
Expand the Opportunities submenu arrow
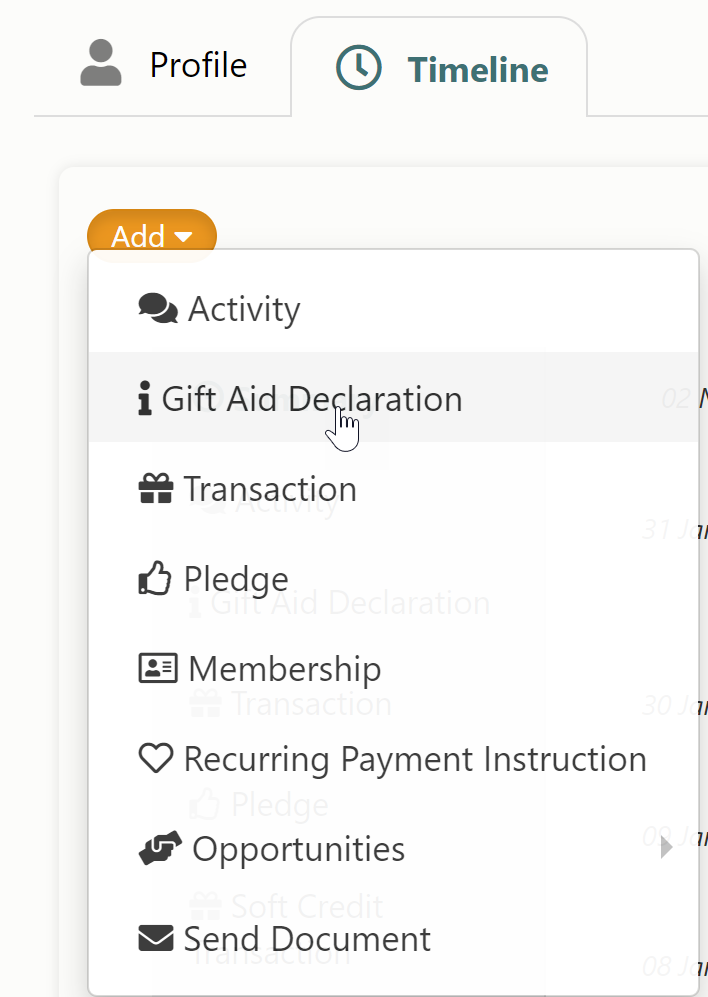click(666, 847)
